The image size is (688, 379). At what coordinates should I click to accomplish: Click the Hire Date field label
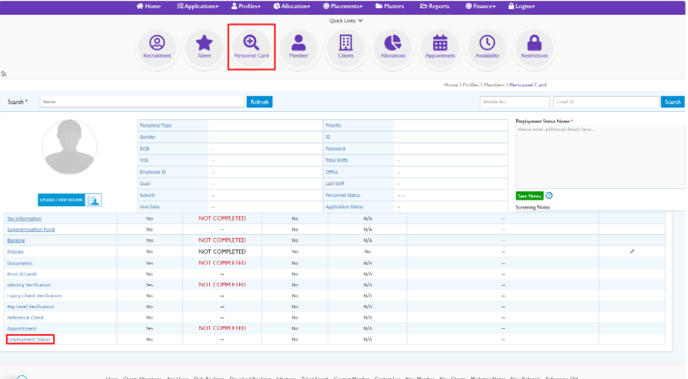tap(149, 207)
